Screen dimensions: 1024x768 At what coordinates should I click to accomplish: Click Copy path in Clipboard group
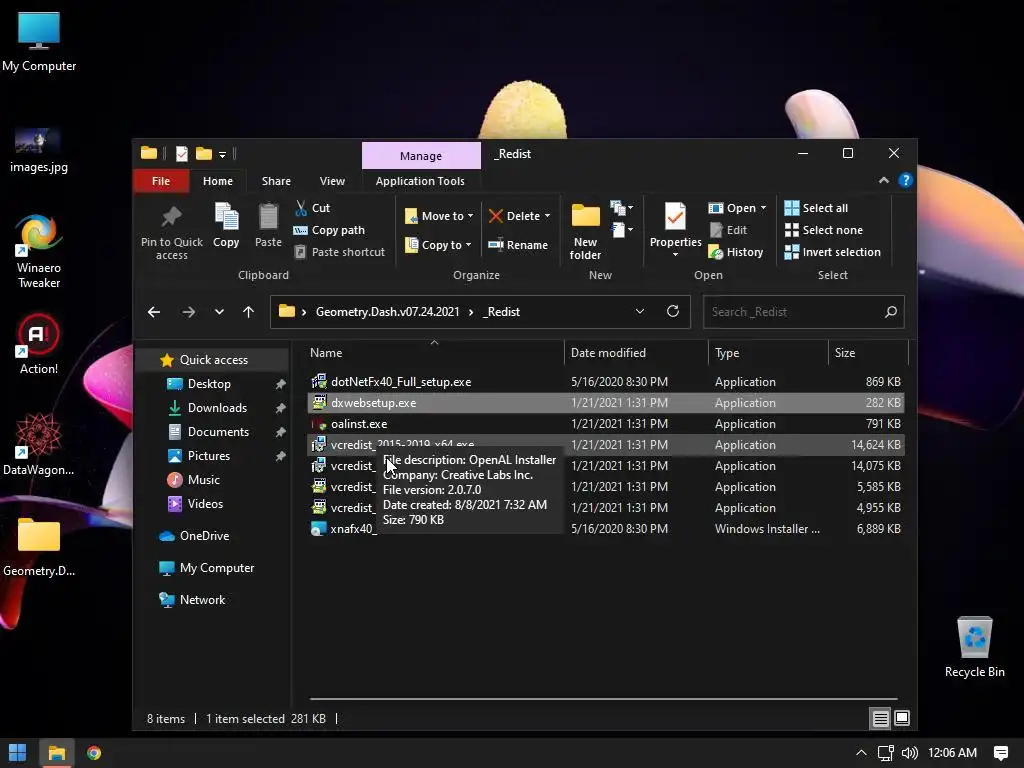coord(328,230)
